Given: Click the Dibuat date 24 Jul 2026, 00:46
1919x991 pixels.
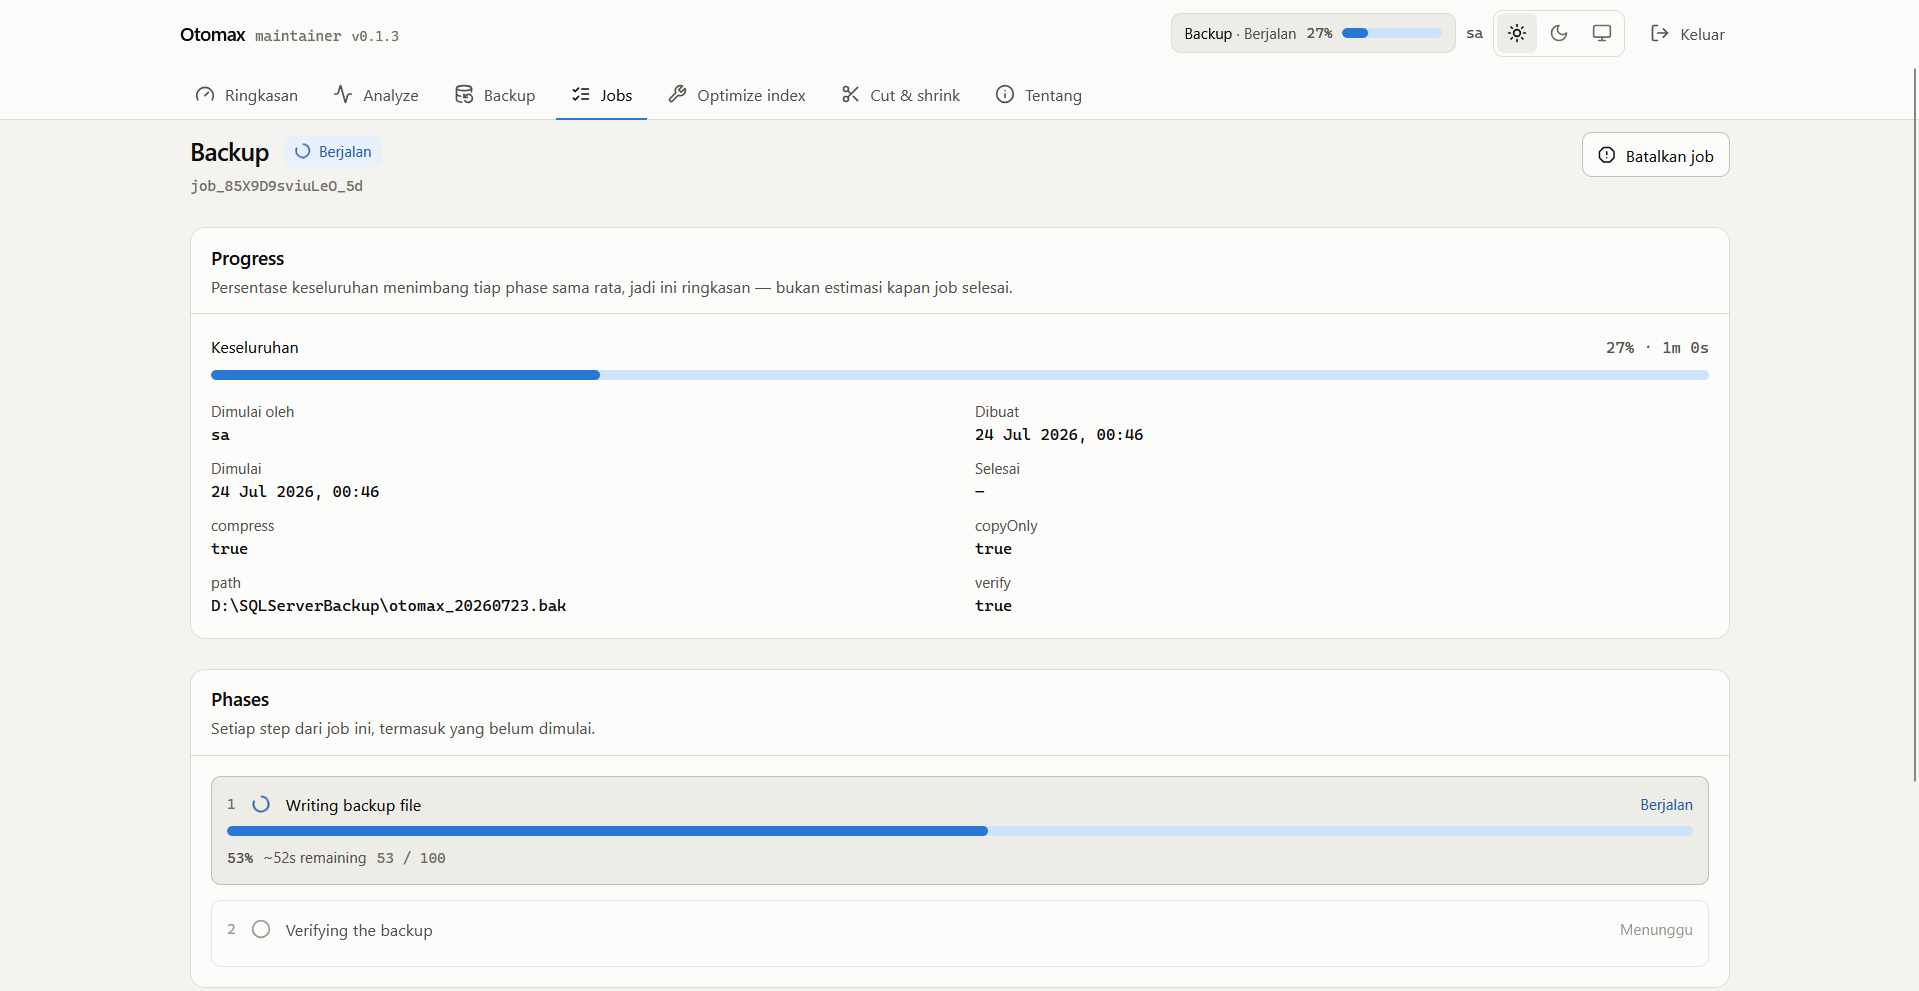Looking at the screenshot, I should point(1059,435).
